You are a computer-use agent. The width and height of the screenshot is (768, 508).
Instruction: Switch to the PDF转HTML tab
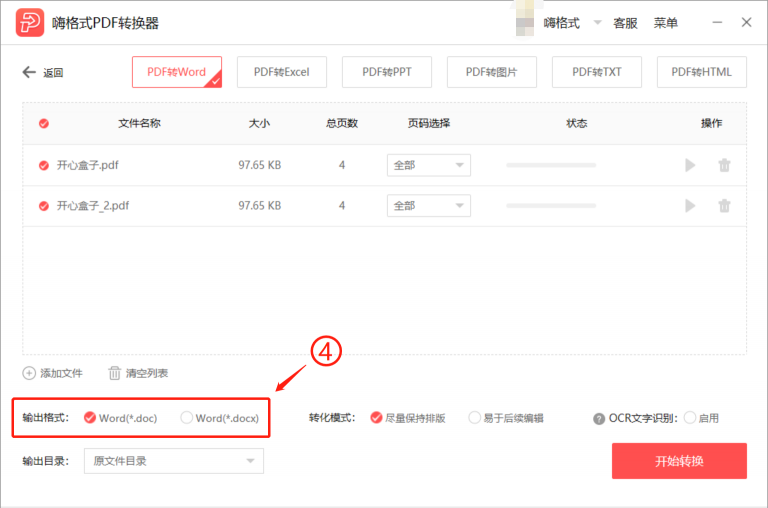(x=702, y=72)
